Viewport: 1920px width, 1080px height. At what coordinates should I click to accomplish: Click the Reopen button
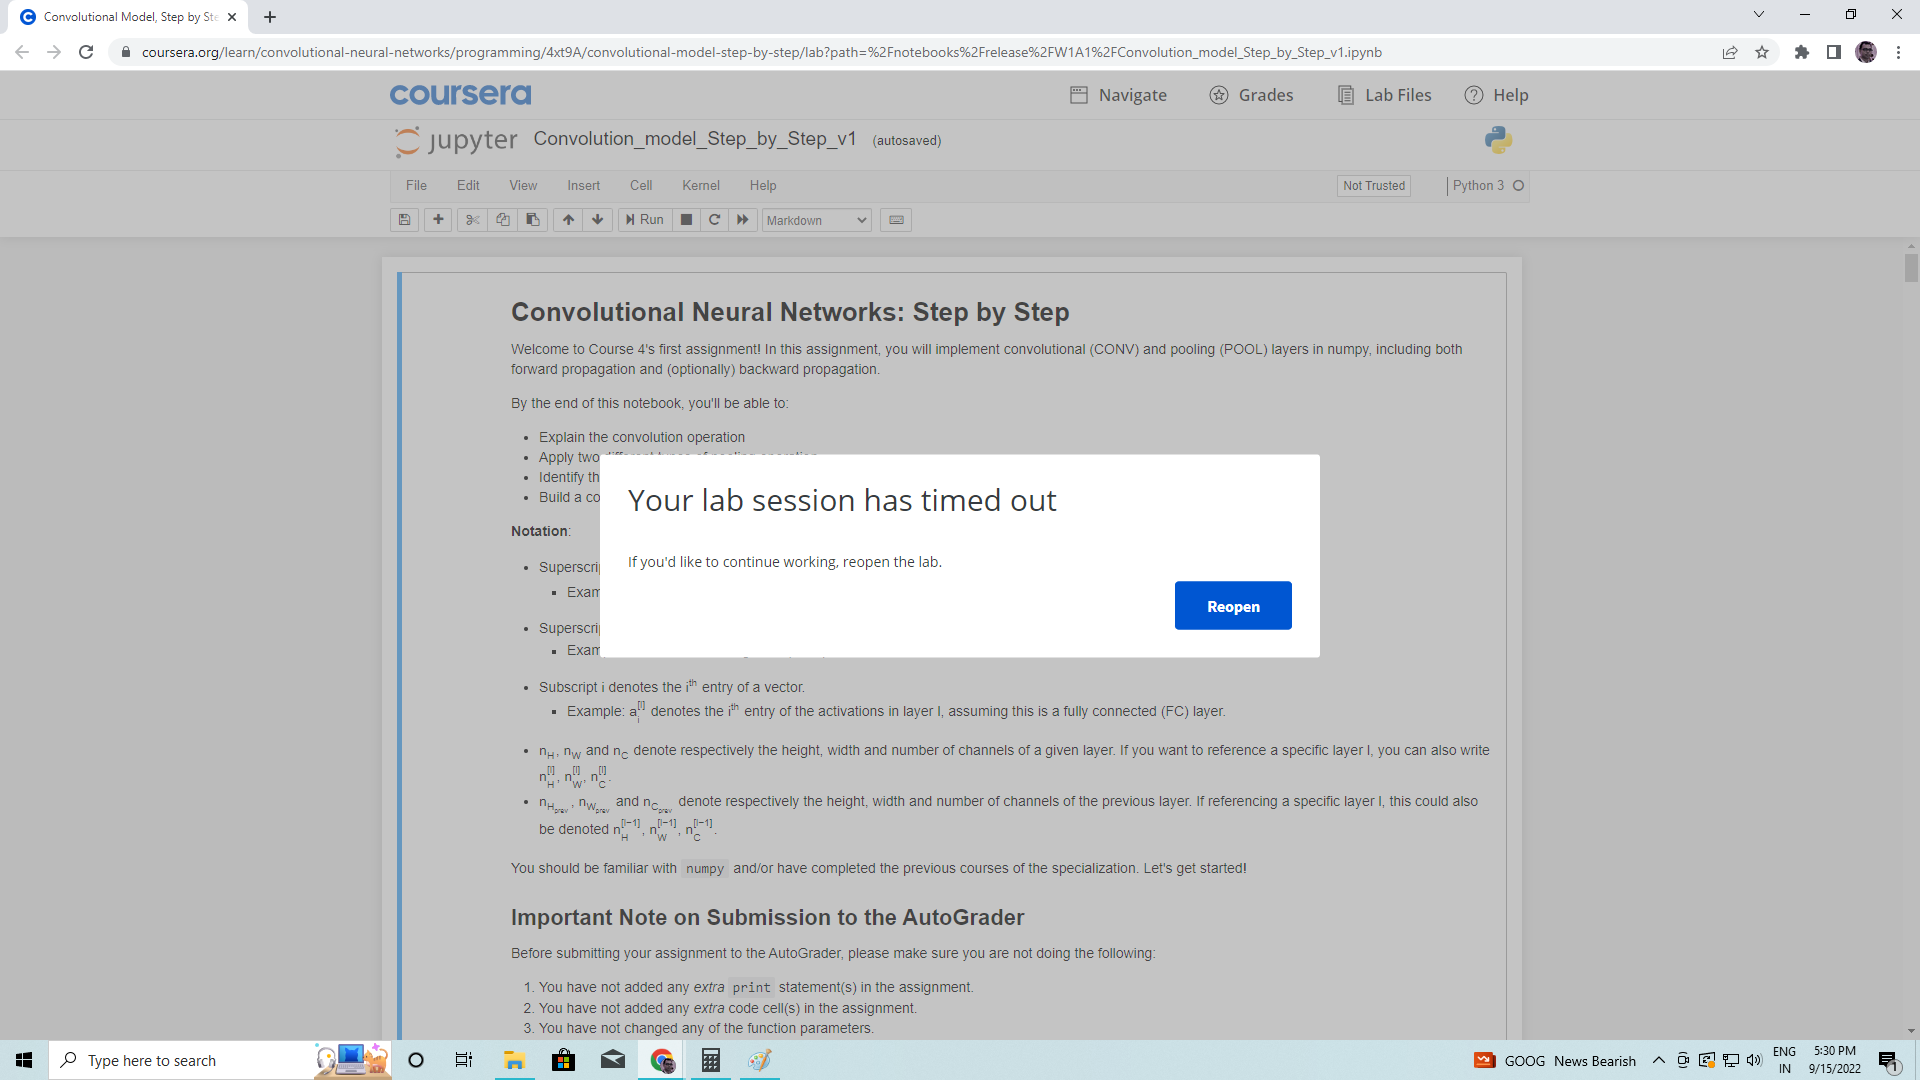(1232, 605)
